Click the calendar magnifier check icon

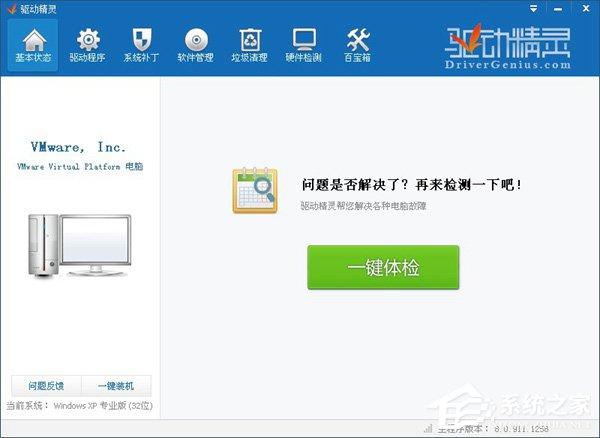coord(255,190)
